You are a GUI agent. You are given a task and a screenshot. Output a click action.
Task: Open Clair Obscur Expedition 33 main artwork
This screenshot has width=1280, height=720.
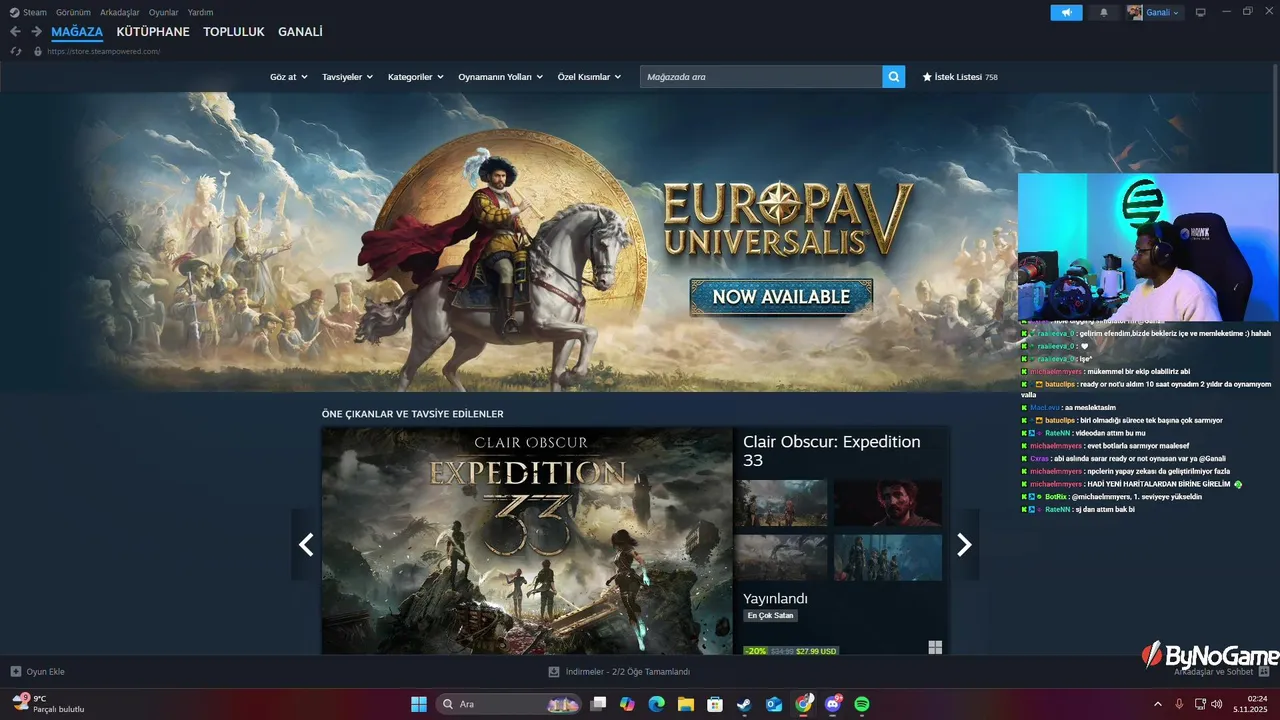tap(527, 541)
